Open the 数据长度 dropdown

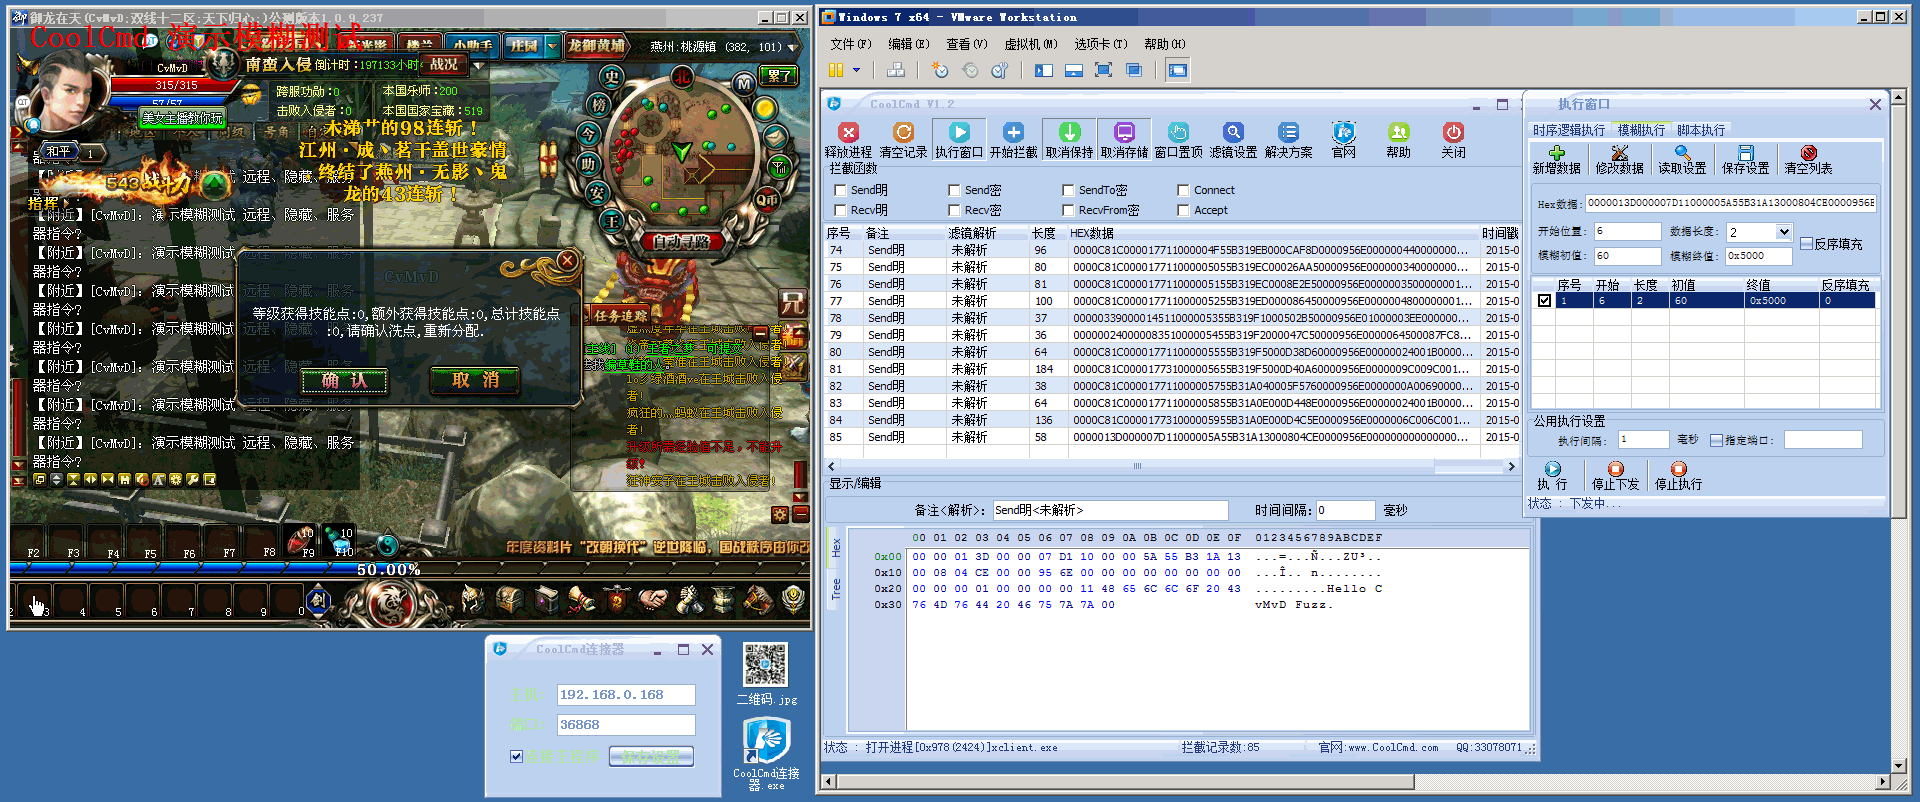(x=1783, y=232)
